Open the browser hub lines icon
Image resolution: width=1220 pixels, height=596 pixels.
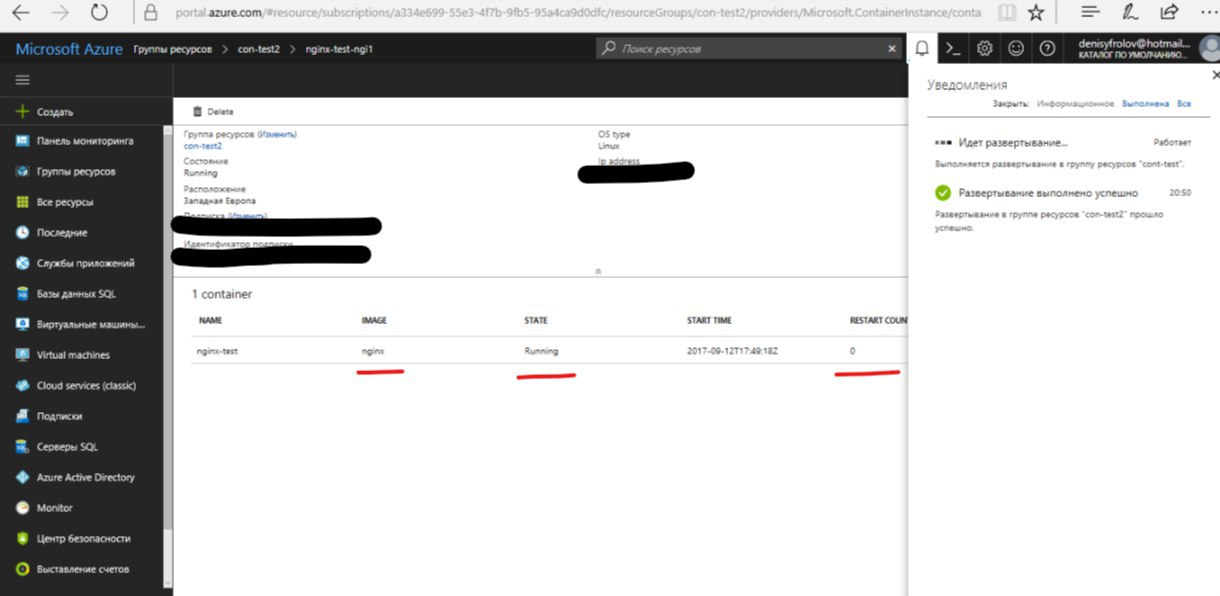coord(1091,13)
